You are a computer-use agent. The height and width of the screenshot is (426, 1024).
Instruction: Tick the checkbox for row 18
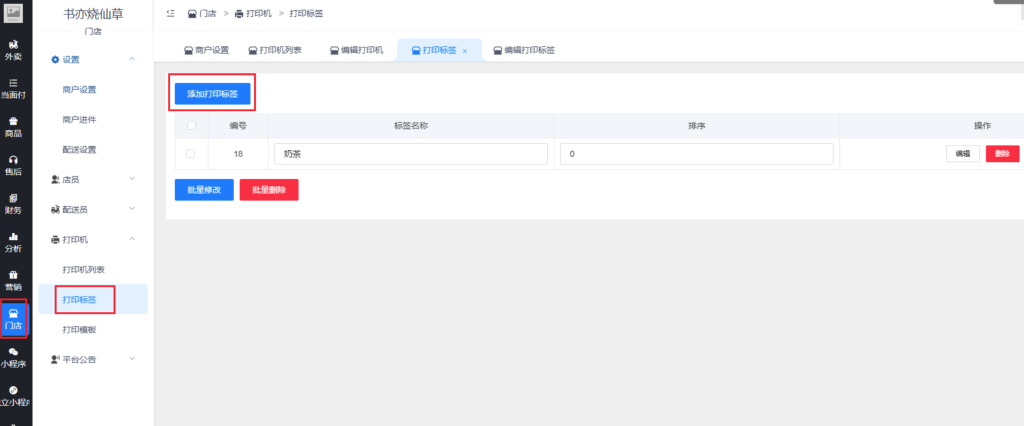191,153
